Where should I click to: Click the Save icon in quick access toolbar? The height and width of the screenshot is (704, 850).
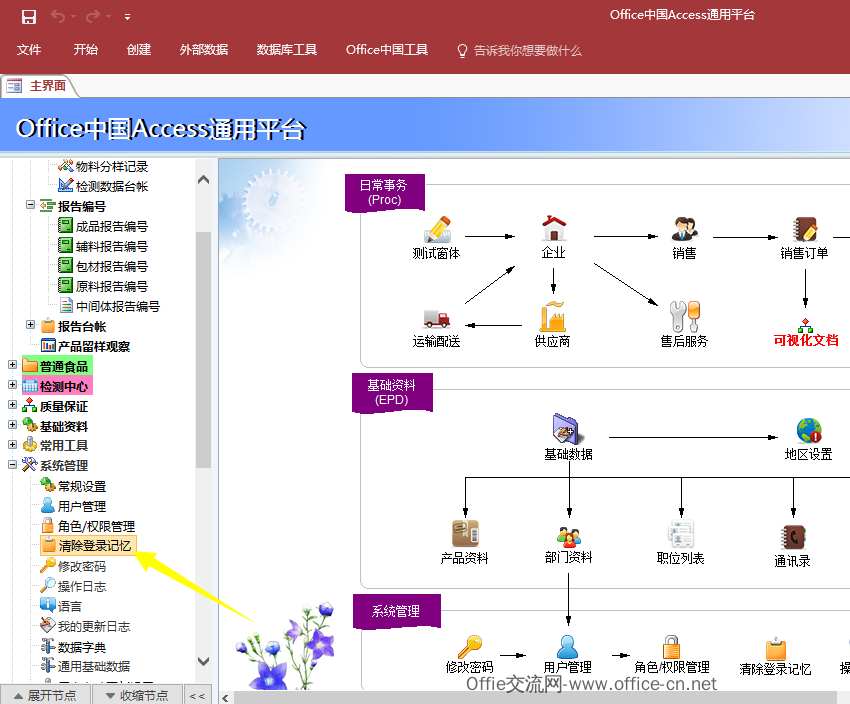pos(29,17)
